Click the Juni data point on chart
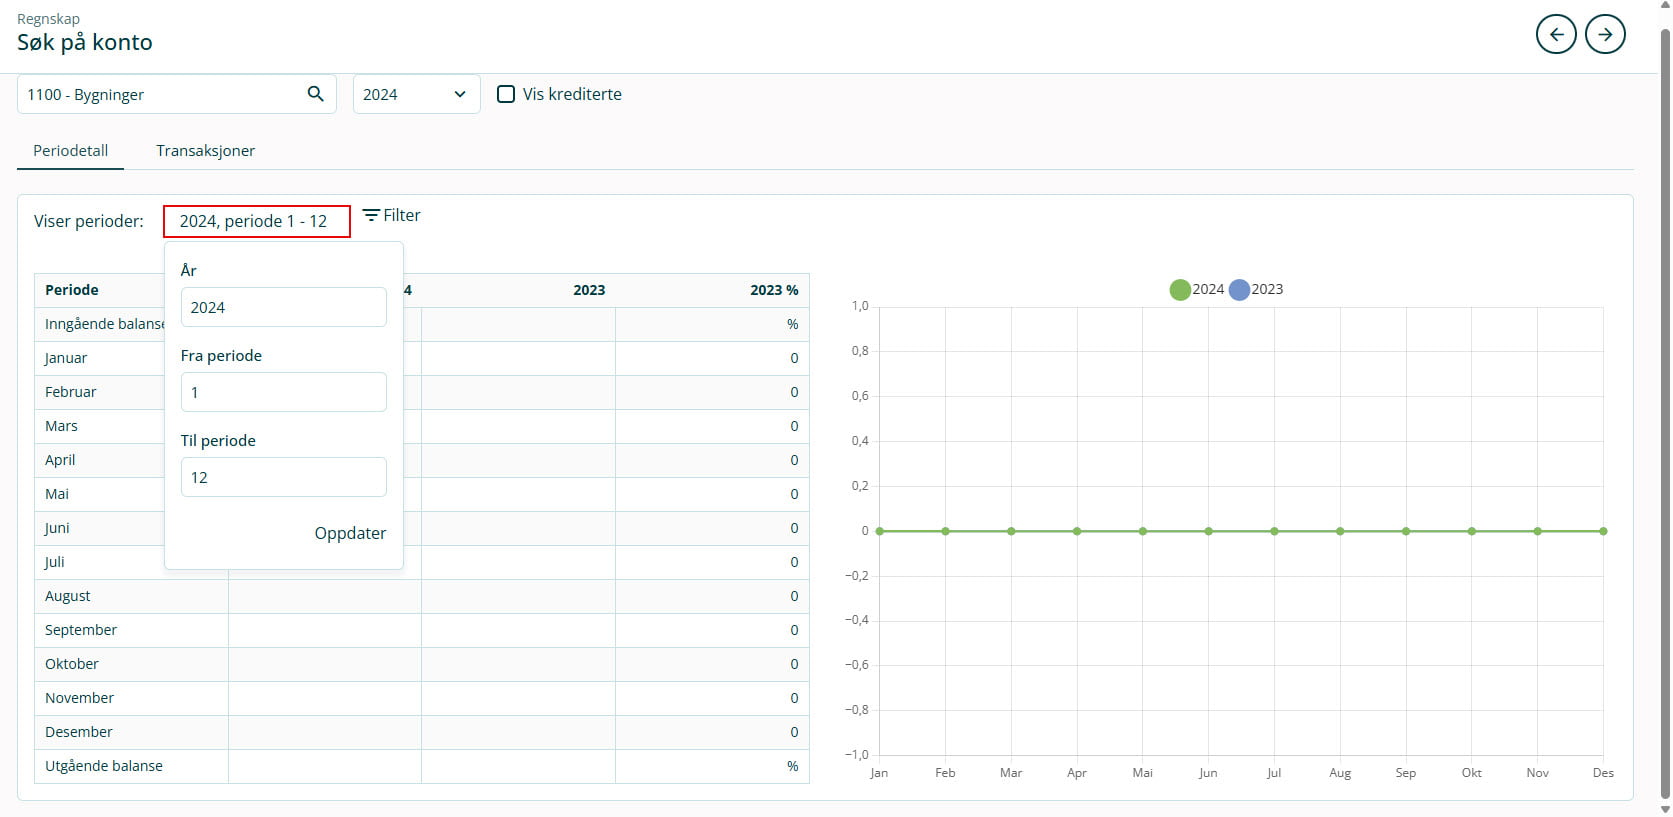 1208,531
